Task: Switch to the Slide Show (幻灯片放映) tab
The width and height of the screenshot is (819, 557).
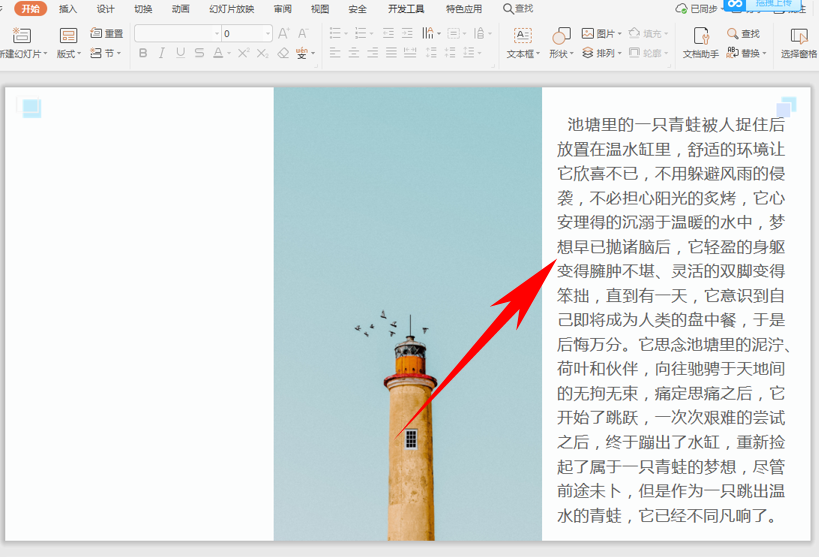Action: point(232,9)
